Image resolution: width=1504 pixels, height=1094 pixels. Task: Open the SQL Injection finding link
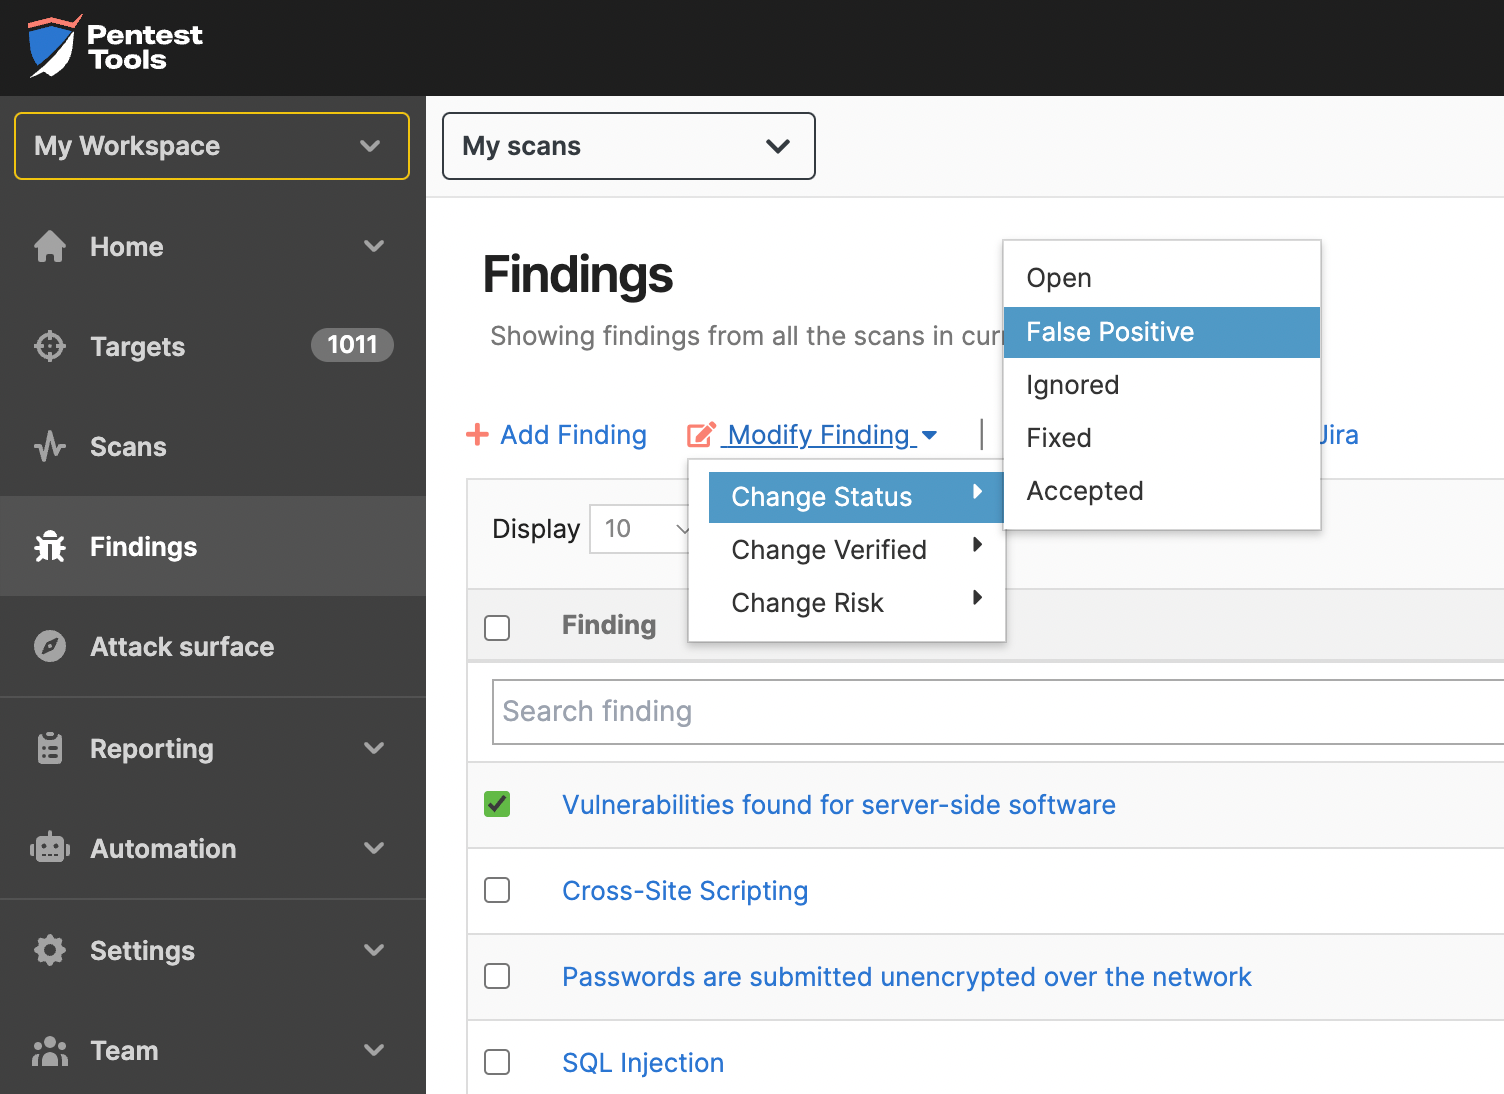click(x=642, y=1062)
